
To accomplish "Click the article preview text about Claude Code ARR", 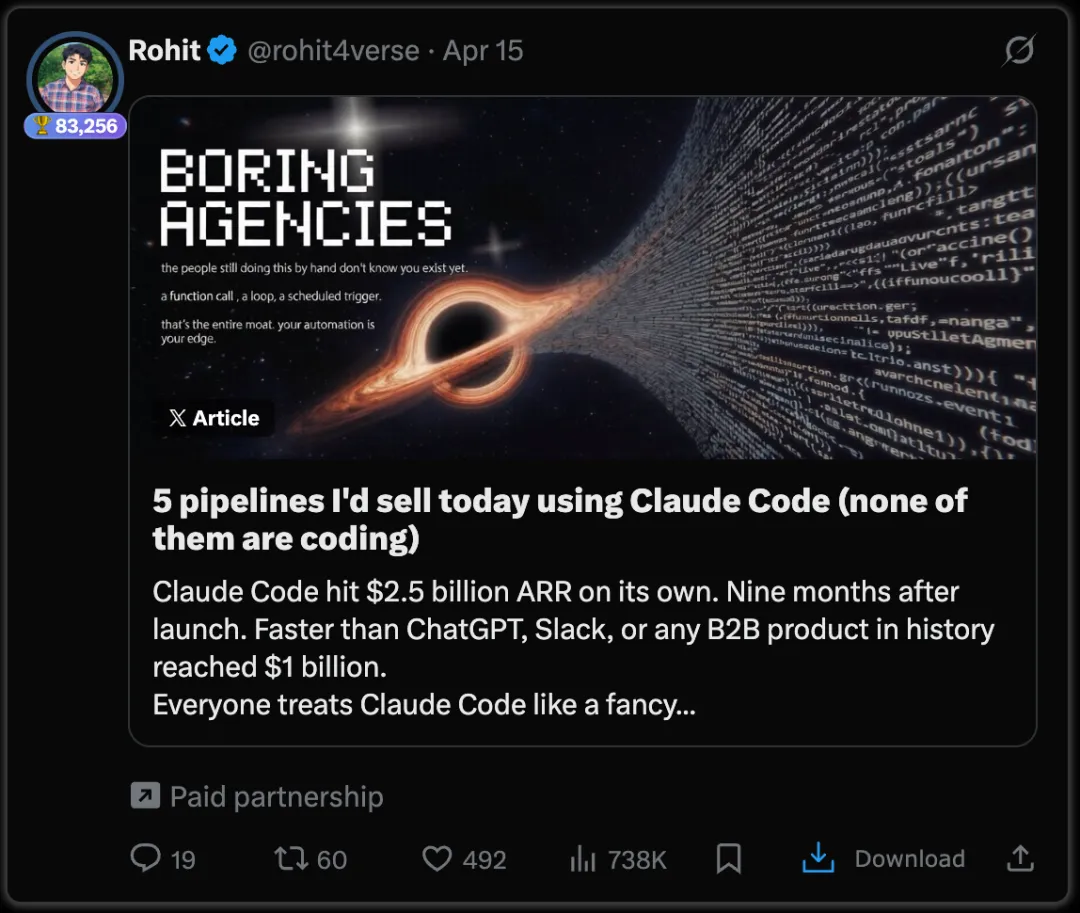I will [x=573, y=648].
